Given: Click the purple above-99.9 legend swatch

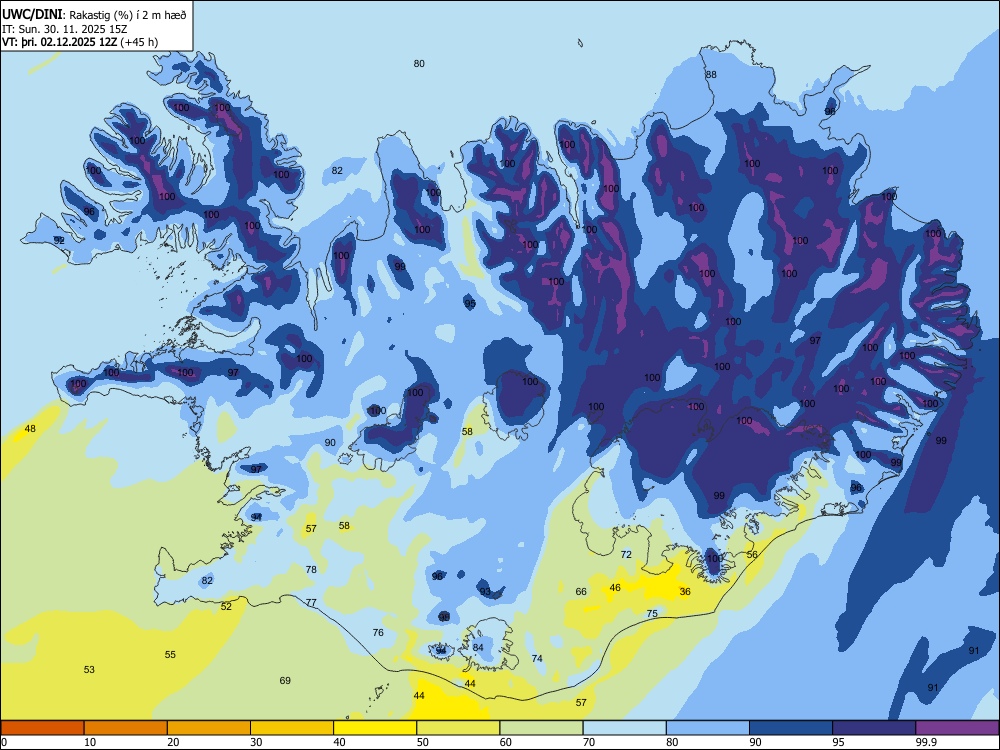Looking at the screenshot, I should (x=957, y=728).
